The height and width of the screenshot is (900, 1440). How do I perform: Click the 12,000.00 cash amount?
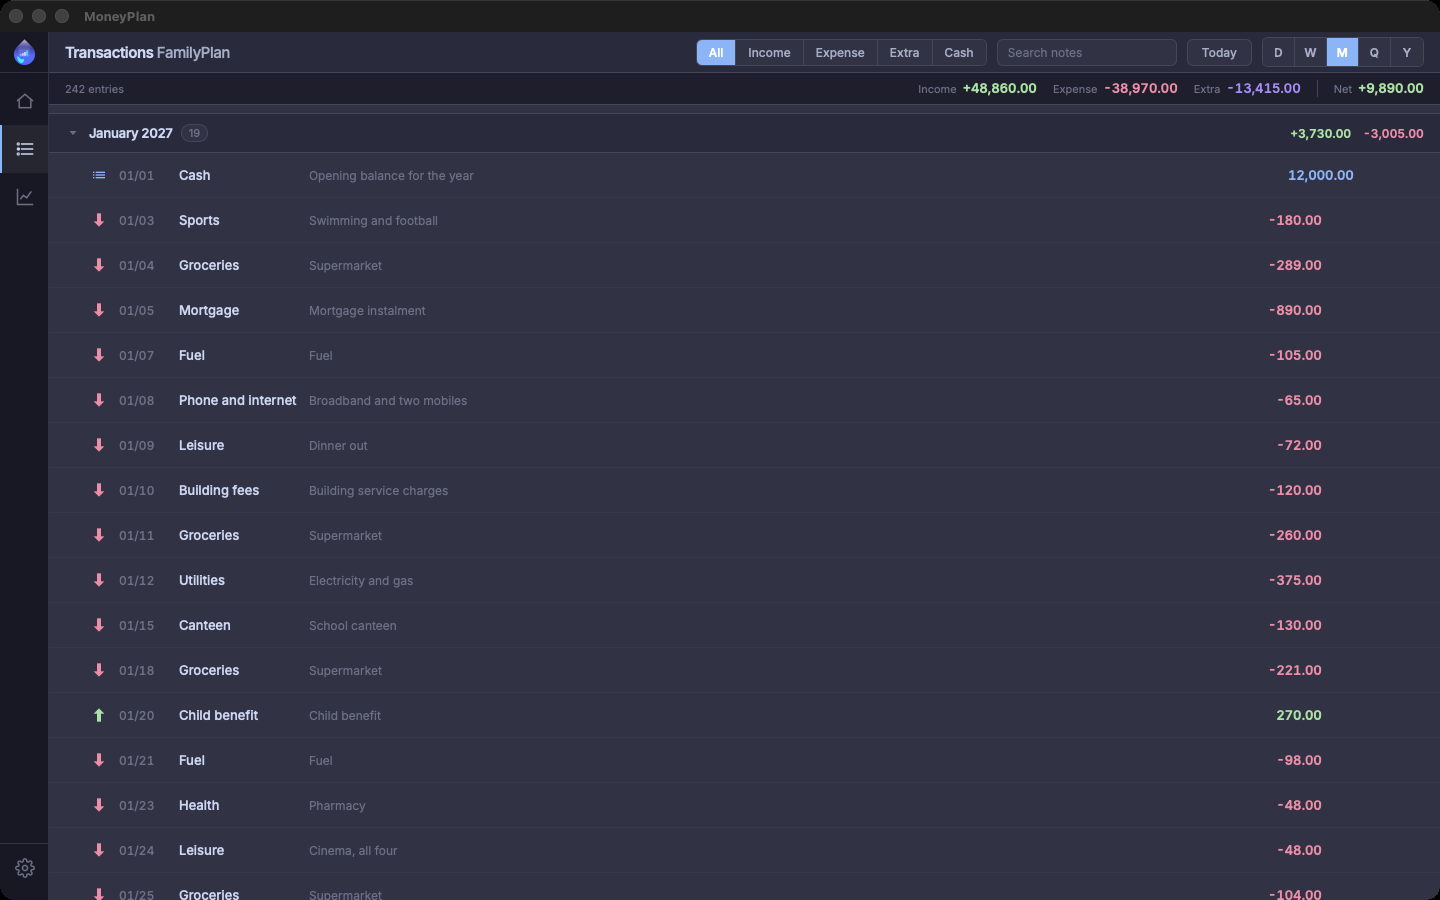coord(1320,175)
